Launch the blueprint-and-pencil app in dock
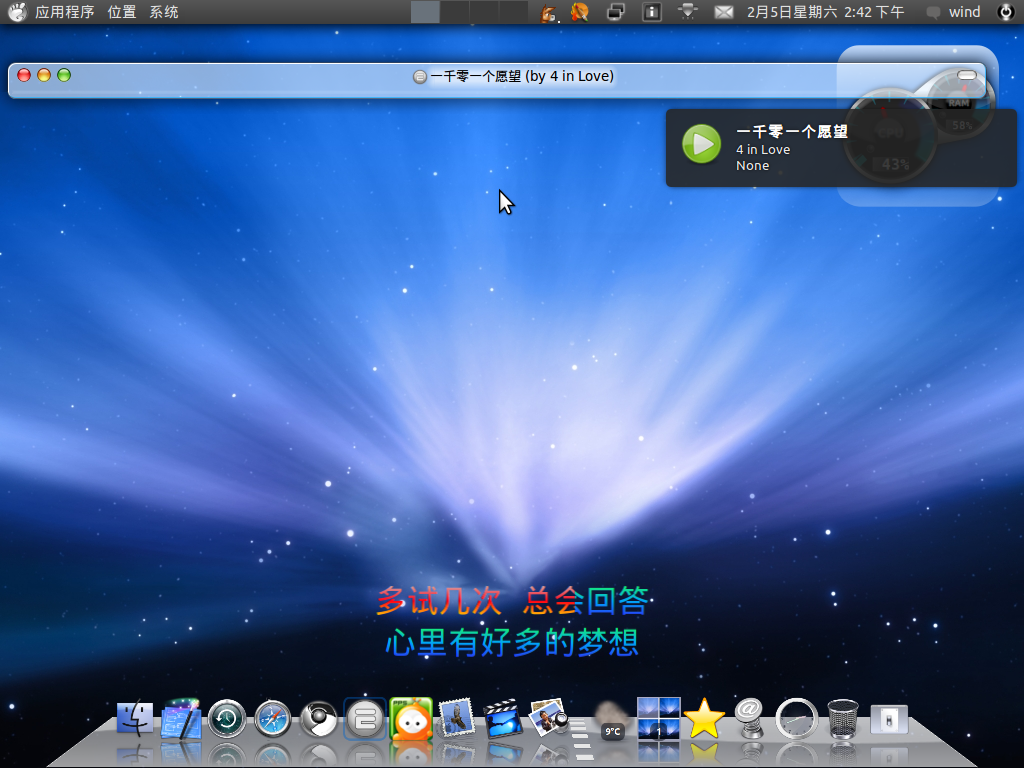 coord(181,718)
